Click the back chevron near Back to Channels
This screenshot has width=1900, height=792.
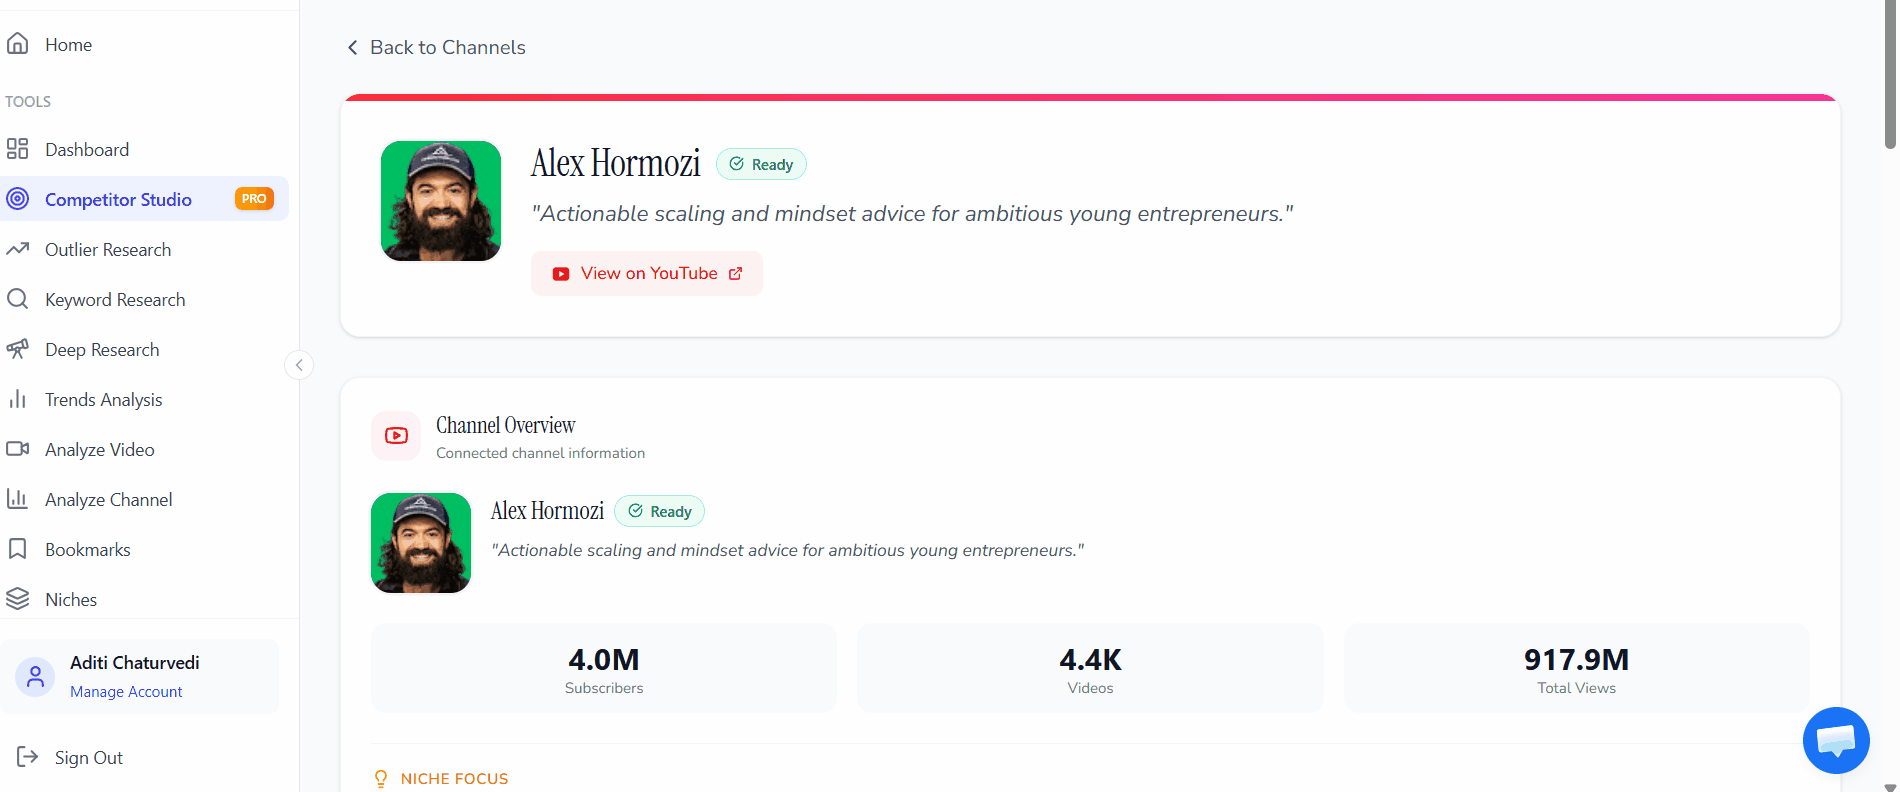pyautogui.click(x=352, y=47)
